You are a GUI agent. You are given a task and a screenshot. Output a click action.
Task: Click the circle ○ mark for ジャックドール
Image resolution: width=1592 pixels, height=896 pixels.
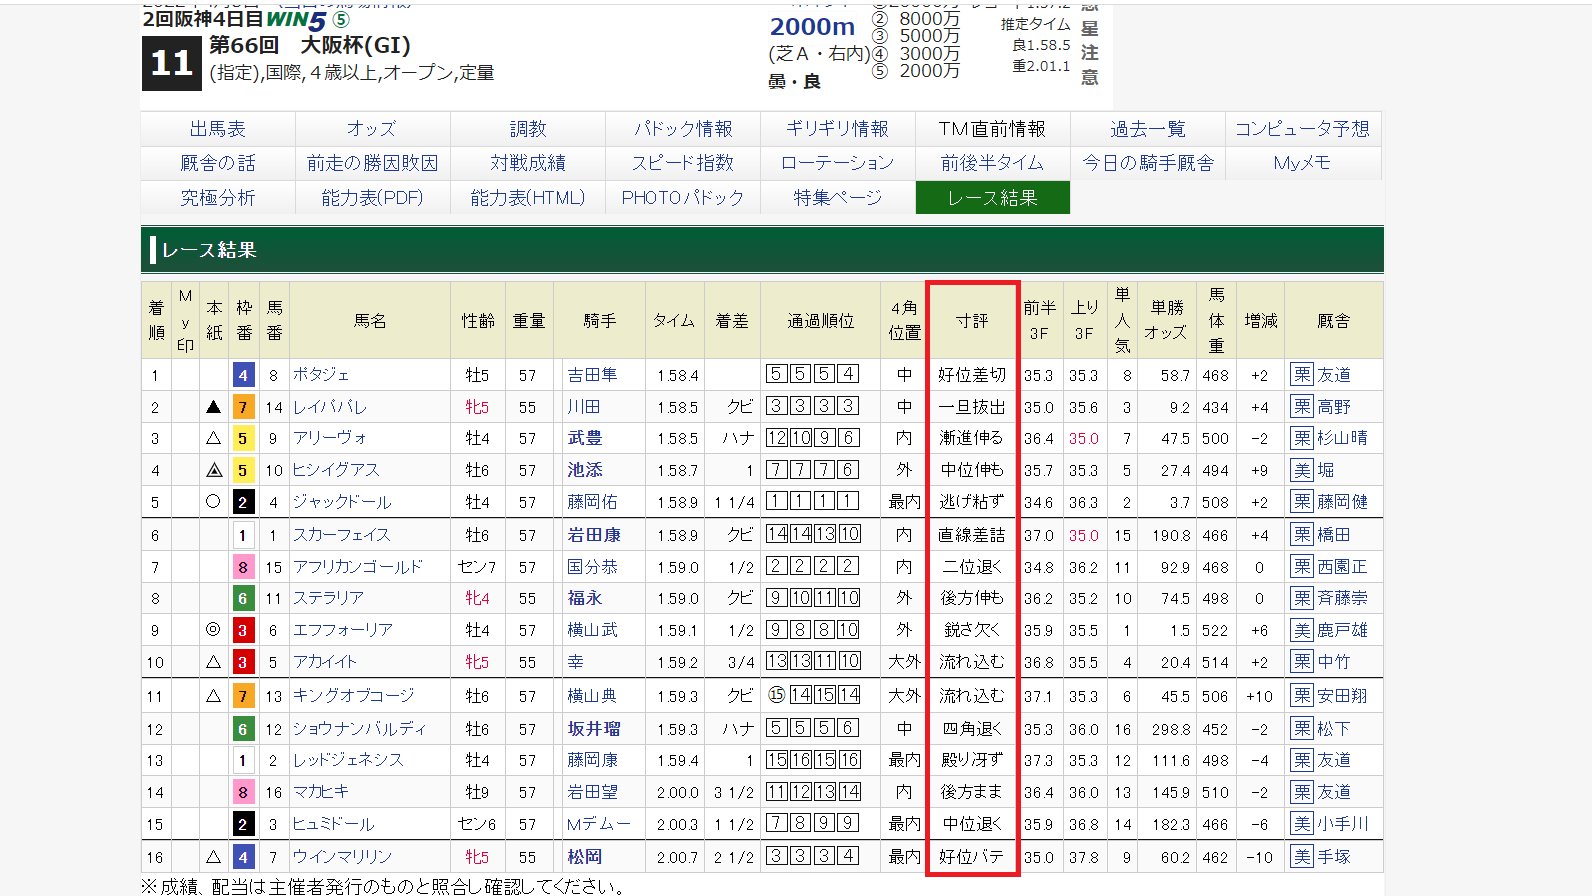click(x=213, y=501)
